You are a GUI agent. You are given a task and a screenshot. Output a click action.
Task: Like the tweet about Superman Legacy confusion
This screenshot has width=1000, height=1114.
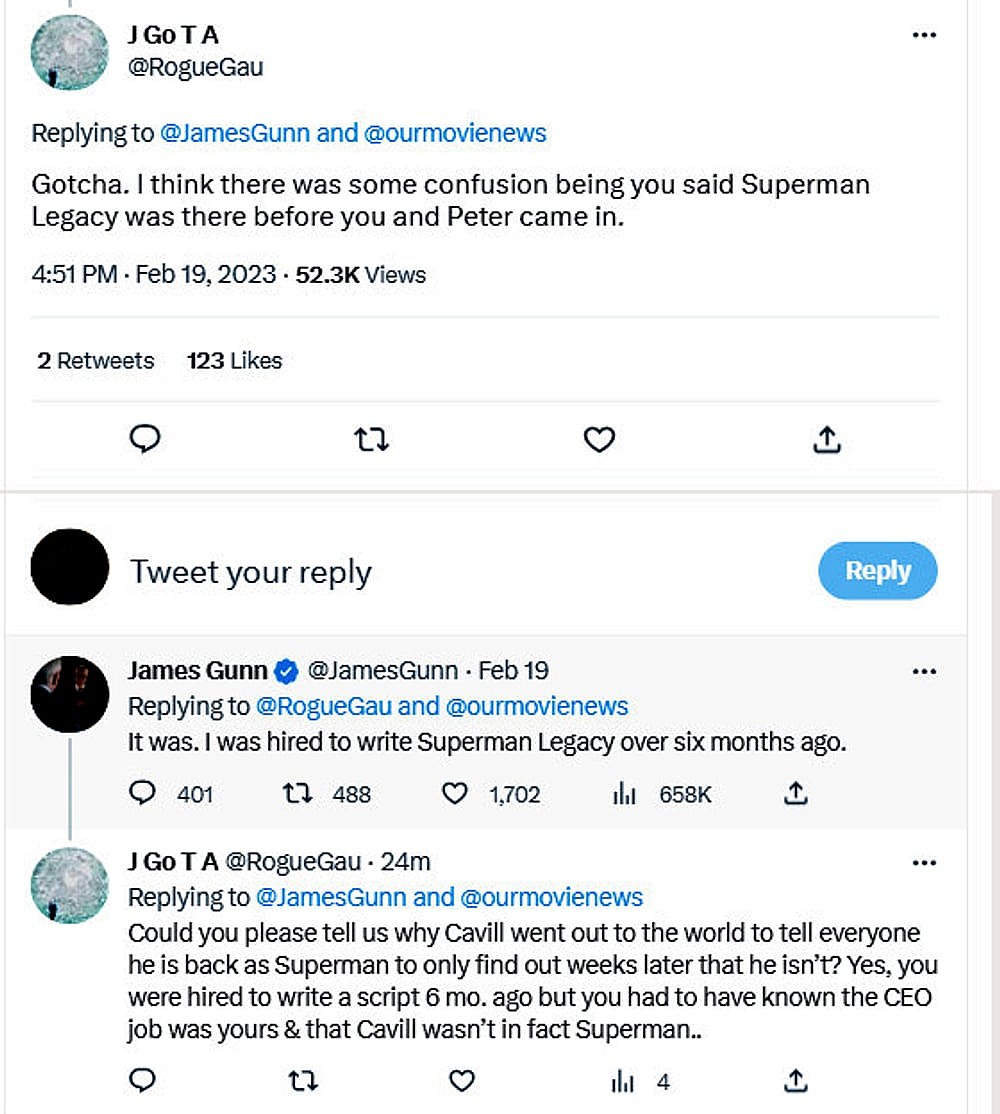click(598, 439)
